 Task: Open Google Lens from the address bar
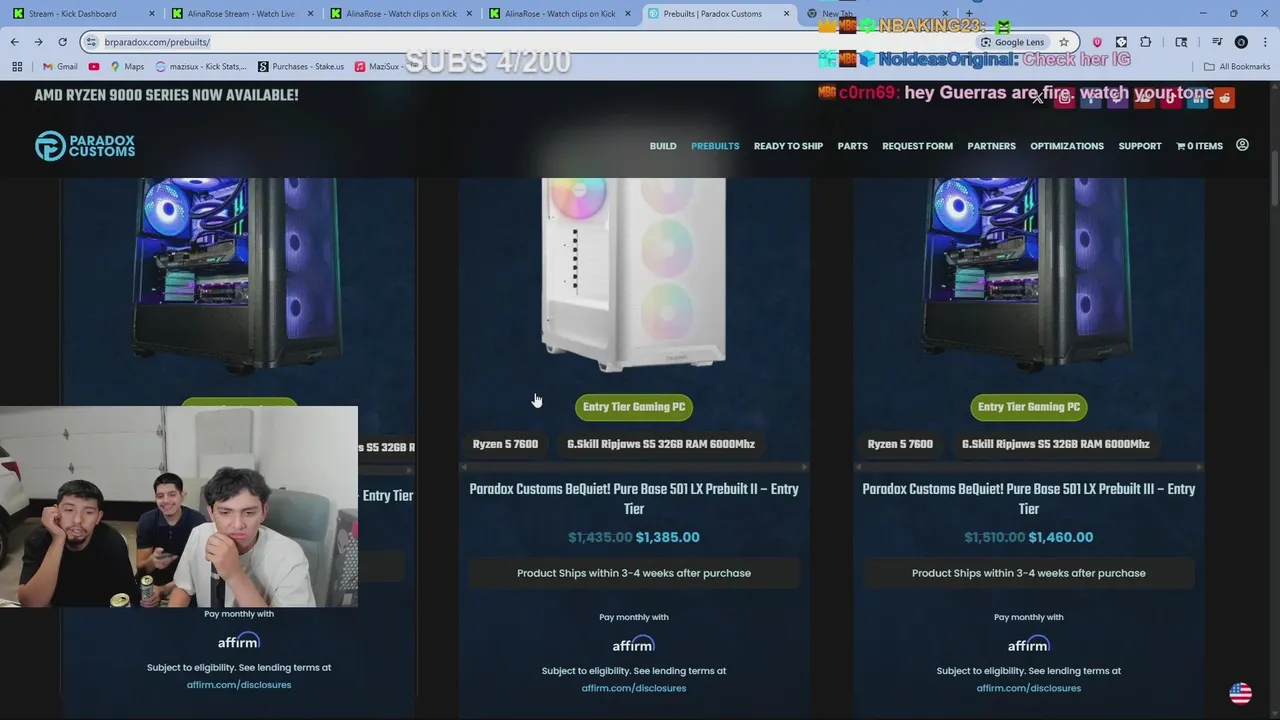tap(1012, 42)
